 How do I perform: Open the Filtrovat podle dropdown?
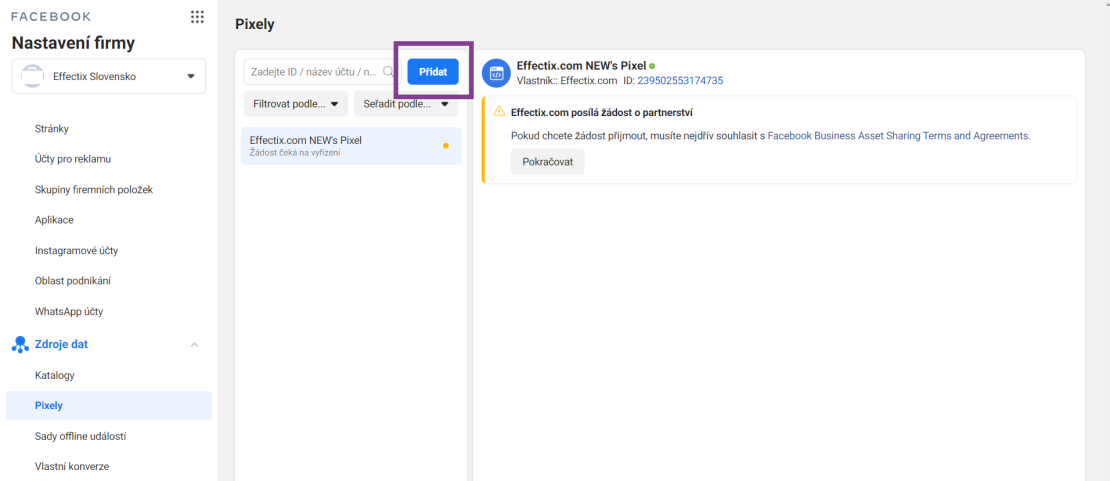coord(296,103)
